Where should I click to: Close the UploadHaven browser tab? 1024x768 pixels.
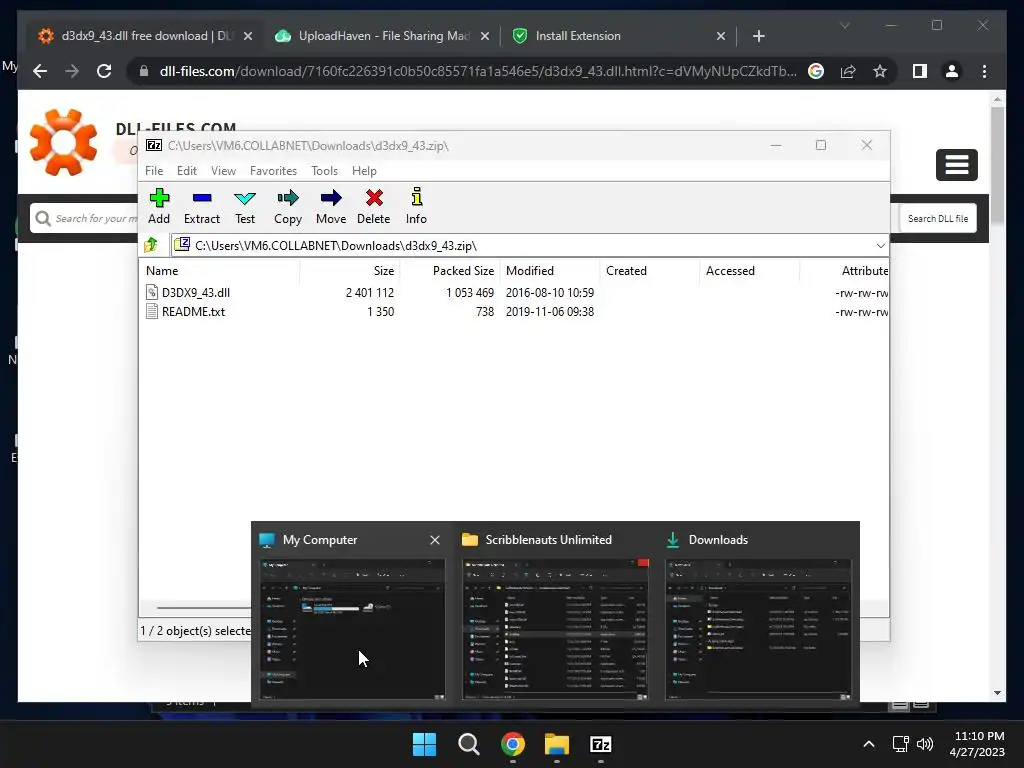point(485,37)
